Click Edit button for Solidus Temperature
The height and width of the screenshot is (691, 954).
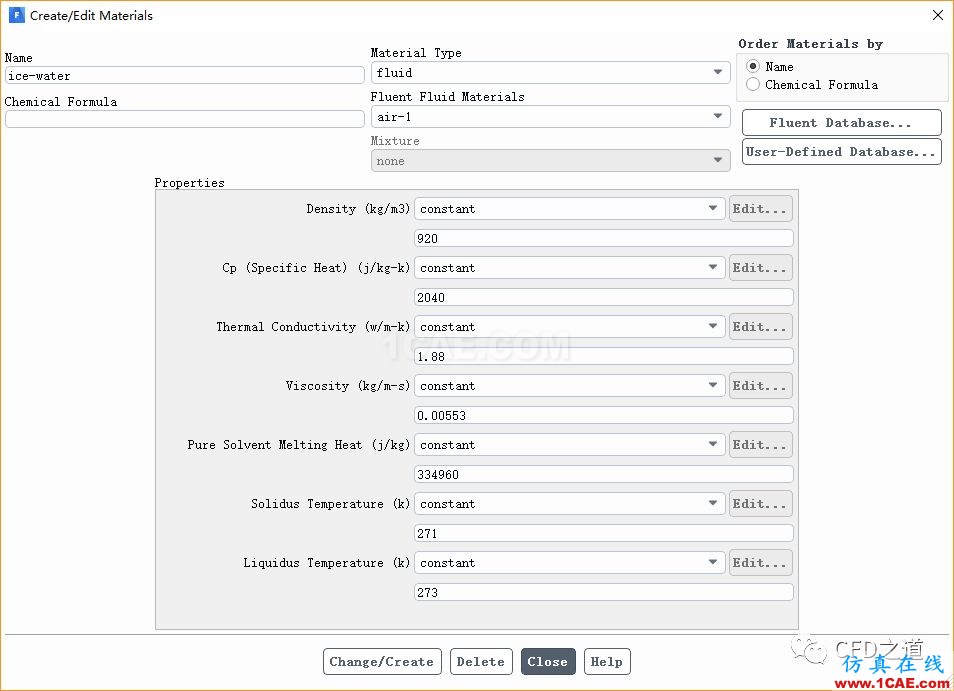pos(761,504)
